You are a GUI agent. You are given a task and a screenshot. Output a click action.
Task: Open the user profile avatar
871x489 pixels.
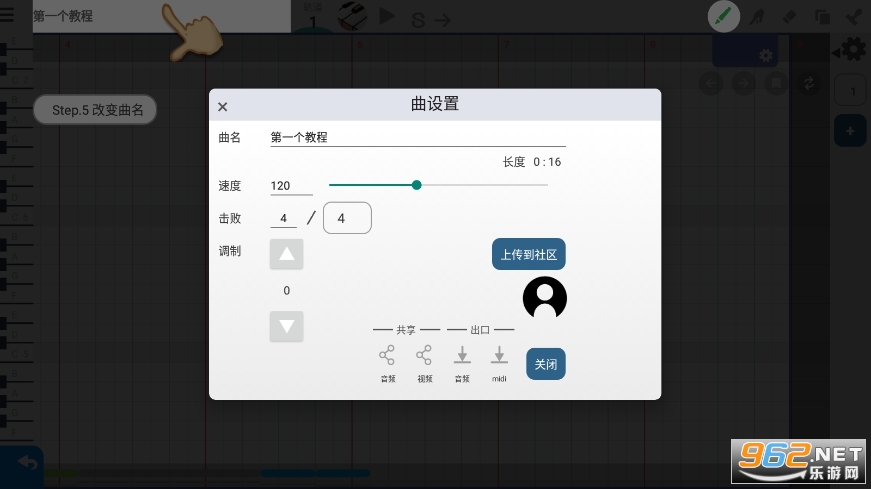[x=545, y=298]
